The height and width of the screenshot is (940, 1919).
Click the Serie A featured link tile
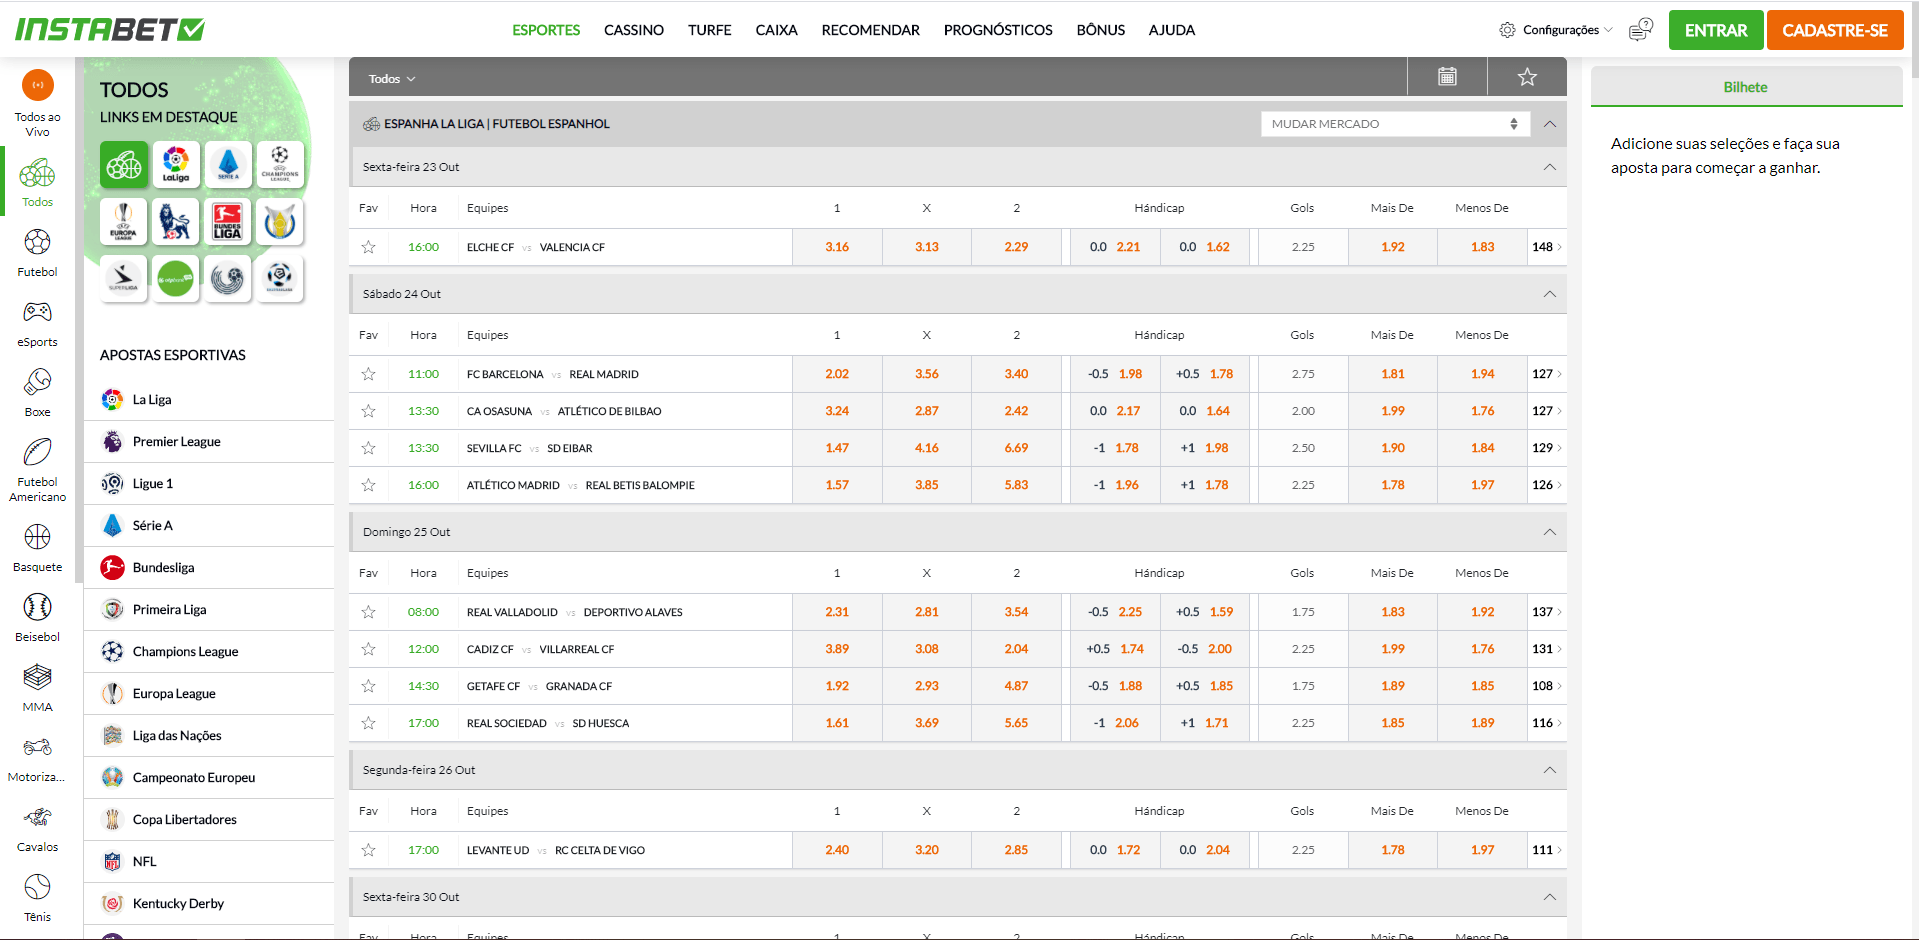[228, 165]
